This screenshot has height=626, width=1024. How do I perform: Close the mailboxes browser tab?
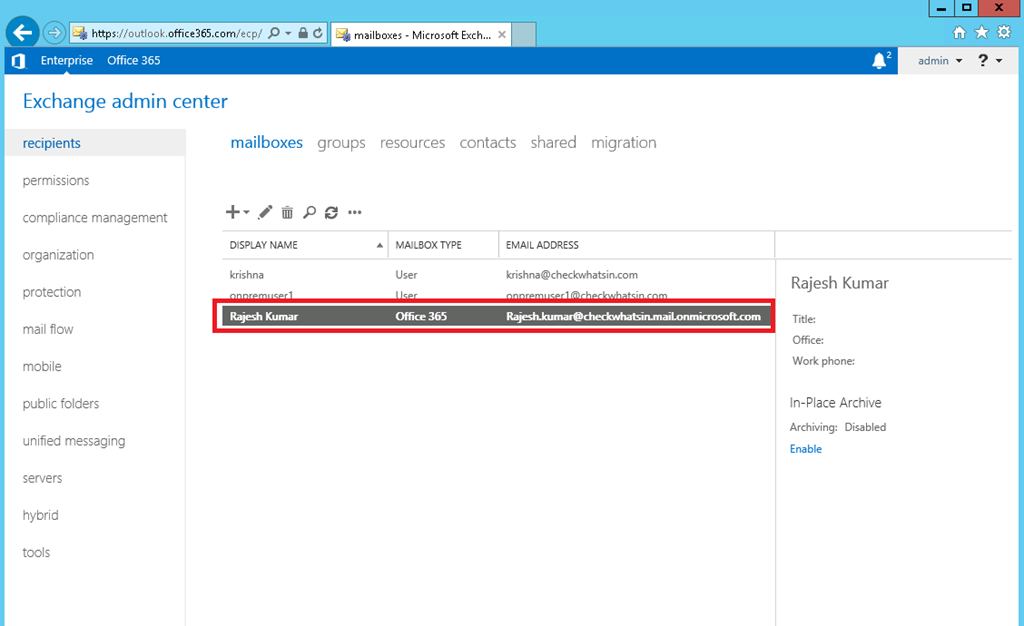tap(502, 35)
